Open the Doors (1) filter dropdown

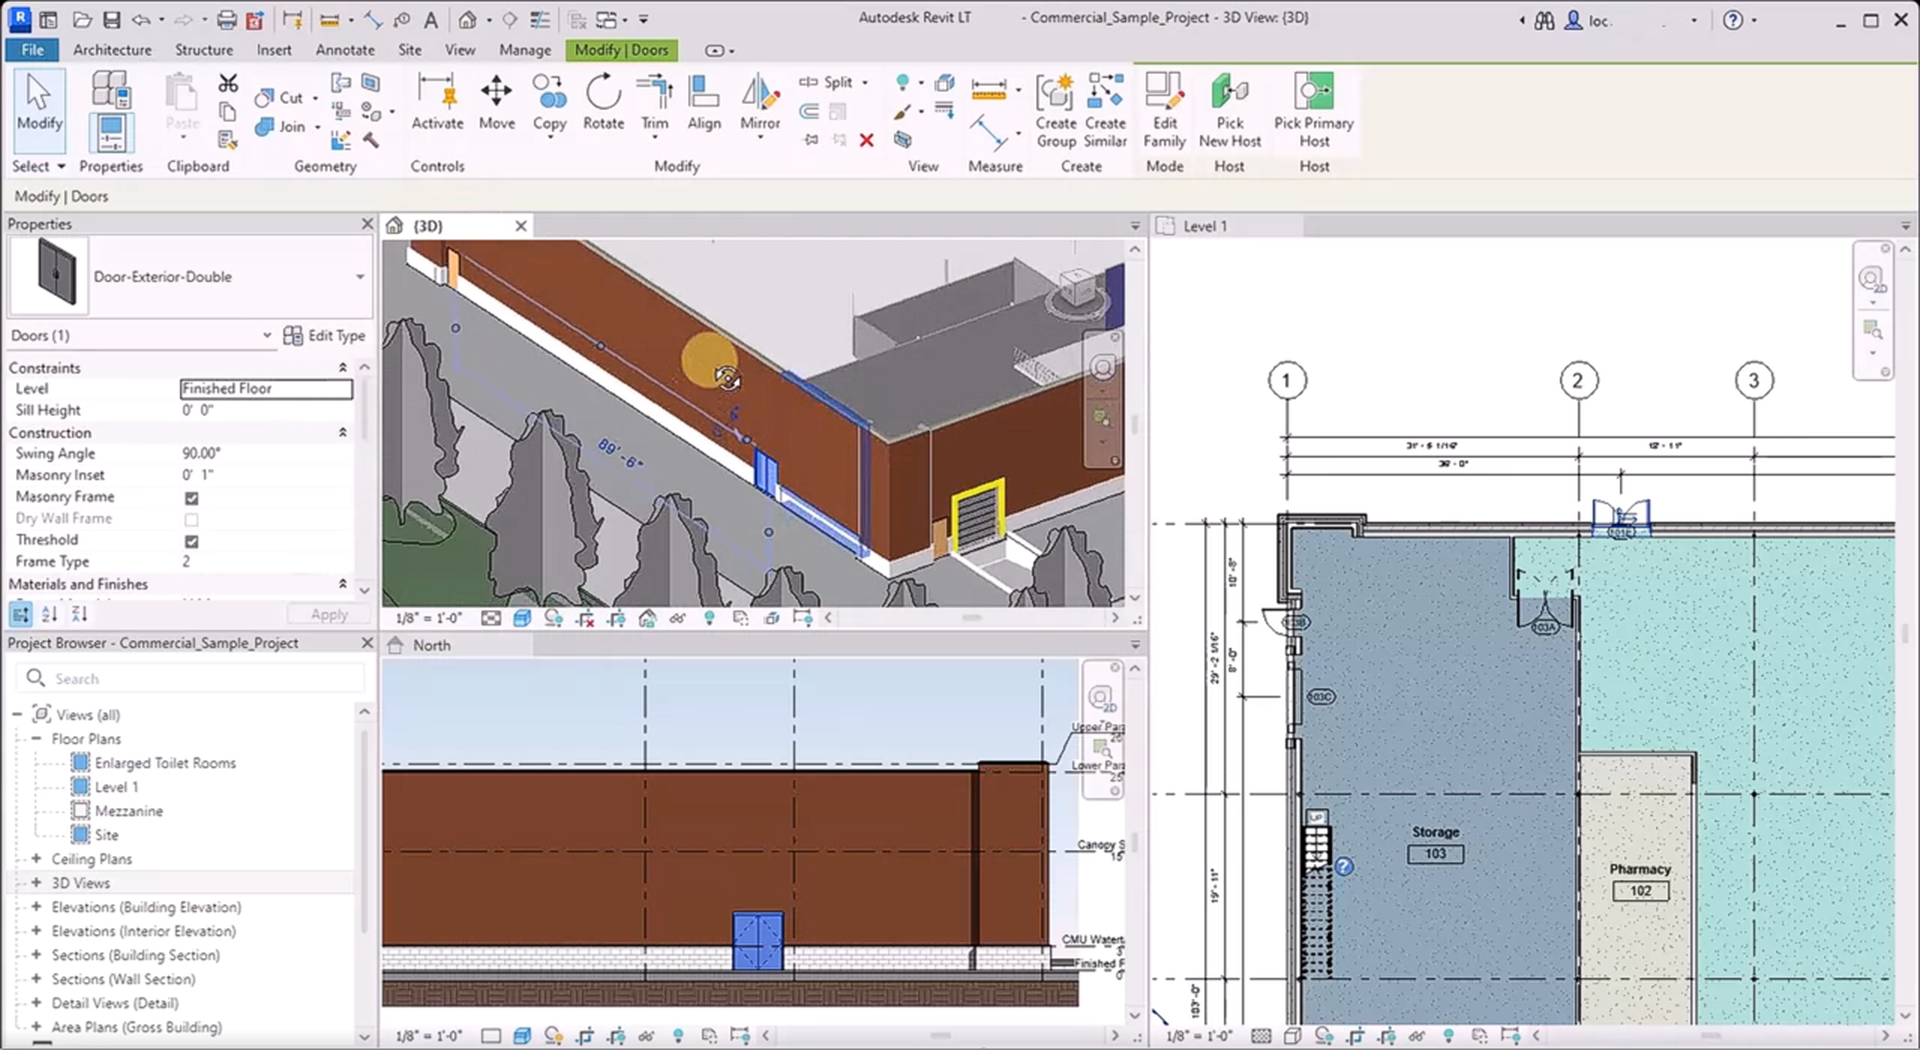click(x=267, y=335)
